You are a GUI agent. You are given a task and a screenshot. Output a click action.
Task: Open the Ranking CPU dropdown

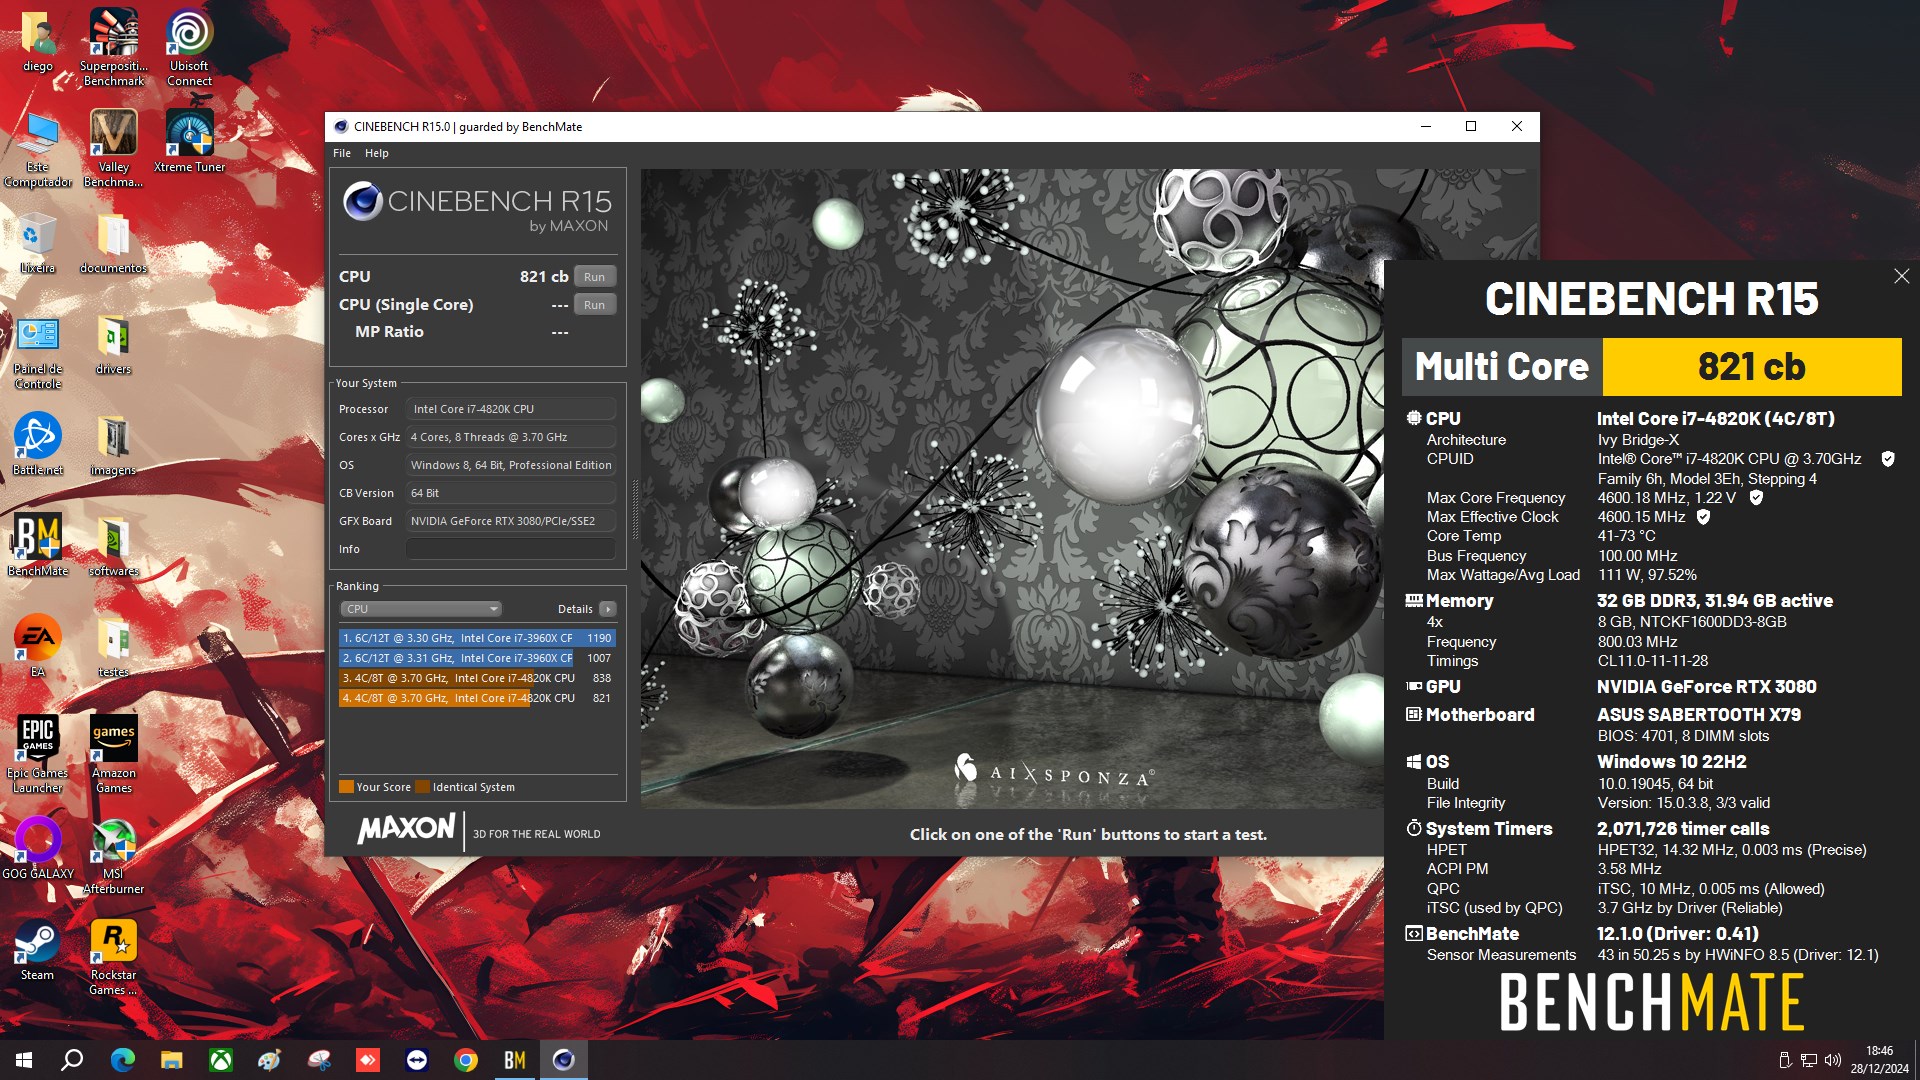pyautogui.click(x=421, y=609)
